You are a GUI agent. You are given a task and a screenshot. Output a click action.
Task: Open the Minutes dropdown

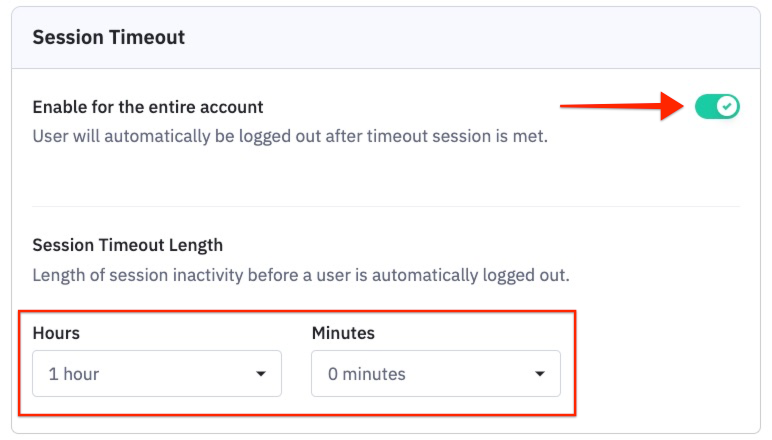click(x=435, y=374)
